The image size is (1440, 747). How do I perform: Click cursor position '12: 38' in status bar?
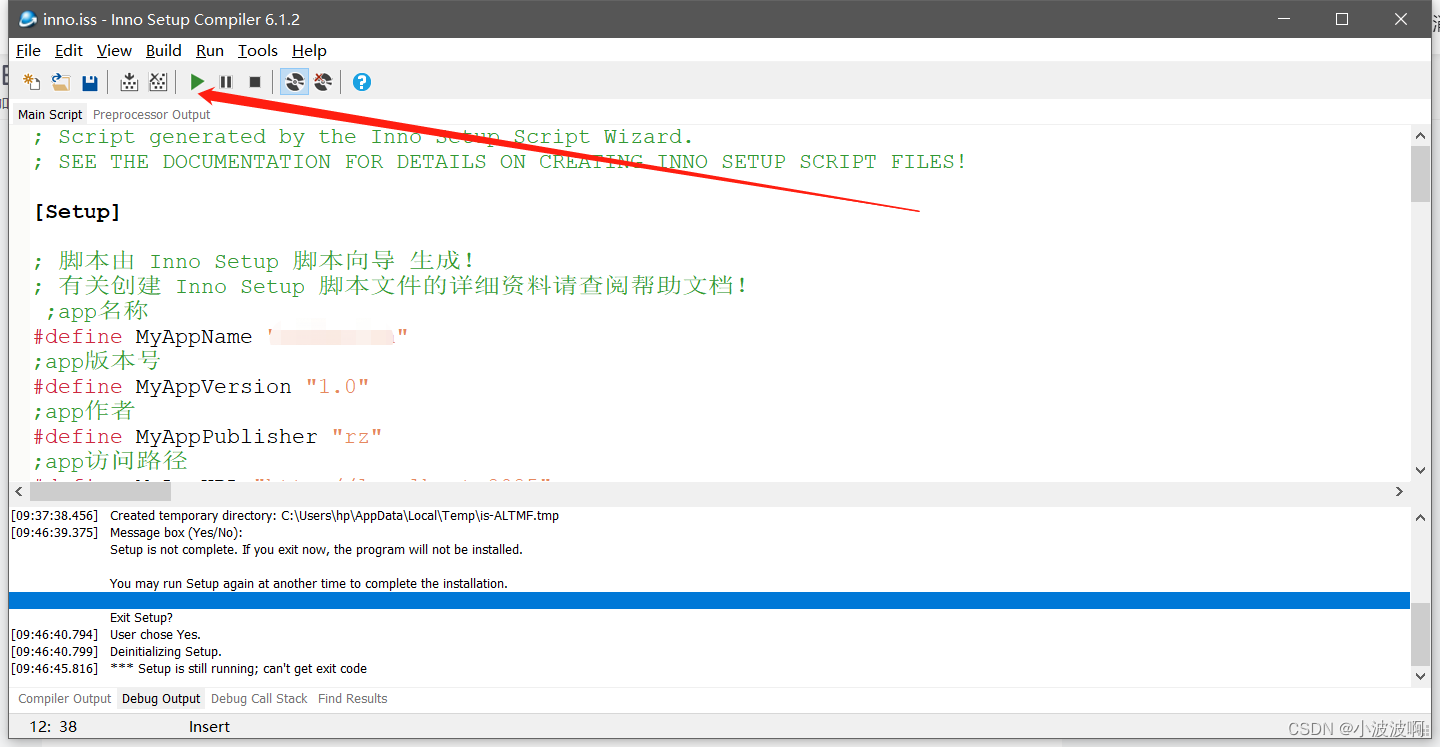pyautogui.click(x=54, y=727)
